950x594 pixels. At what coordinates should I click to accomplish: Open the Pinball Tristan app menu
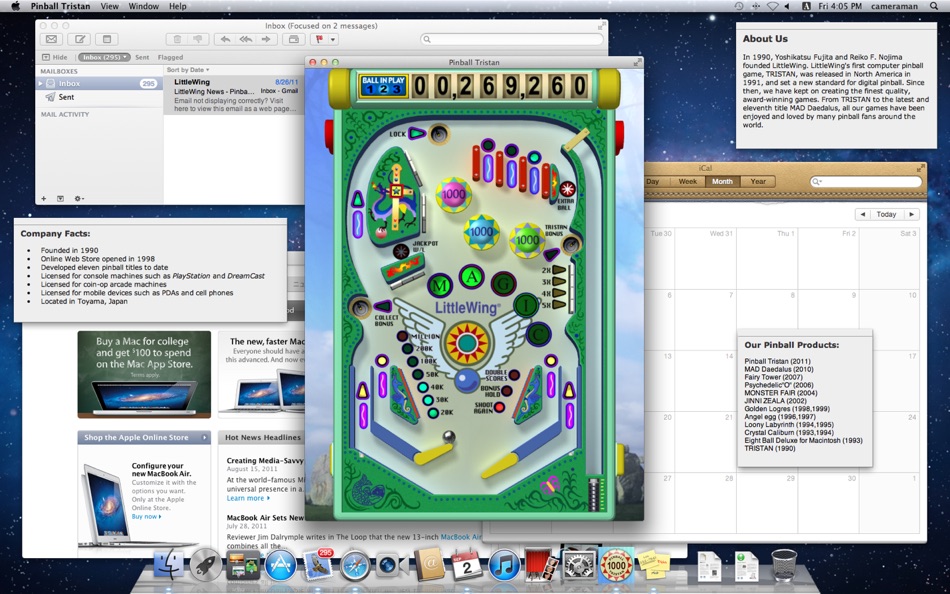[61, 6]
